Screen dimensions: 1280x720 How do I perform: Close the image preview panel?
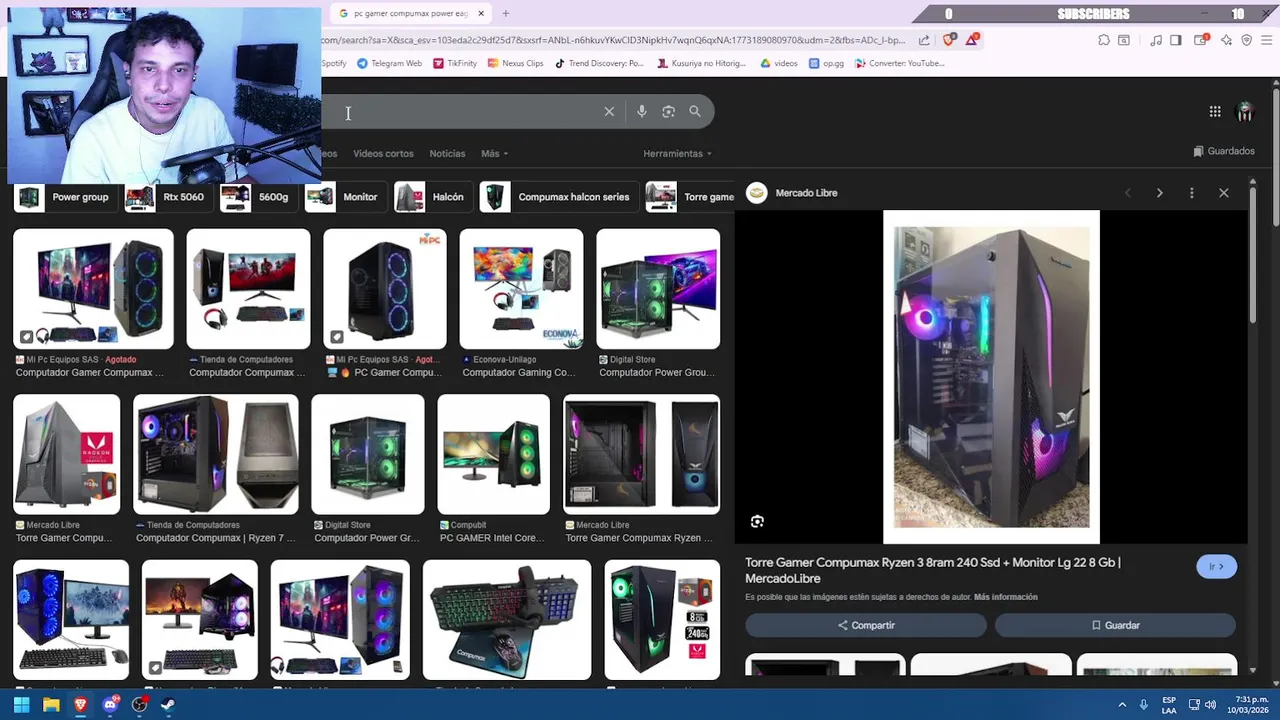(x=1224, y=193)
